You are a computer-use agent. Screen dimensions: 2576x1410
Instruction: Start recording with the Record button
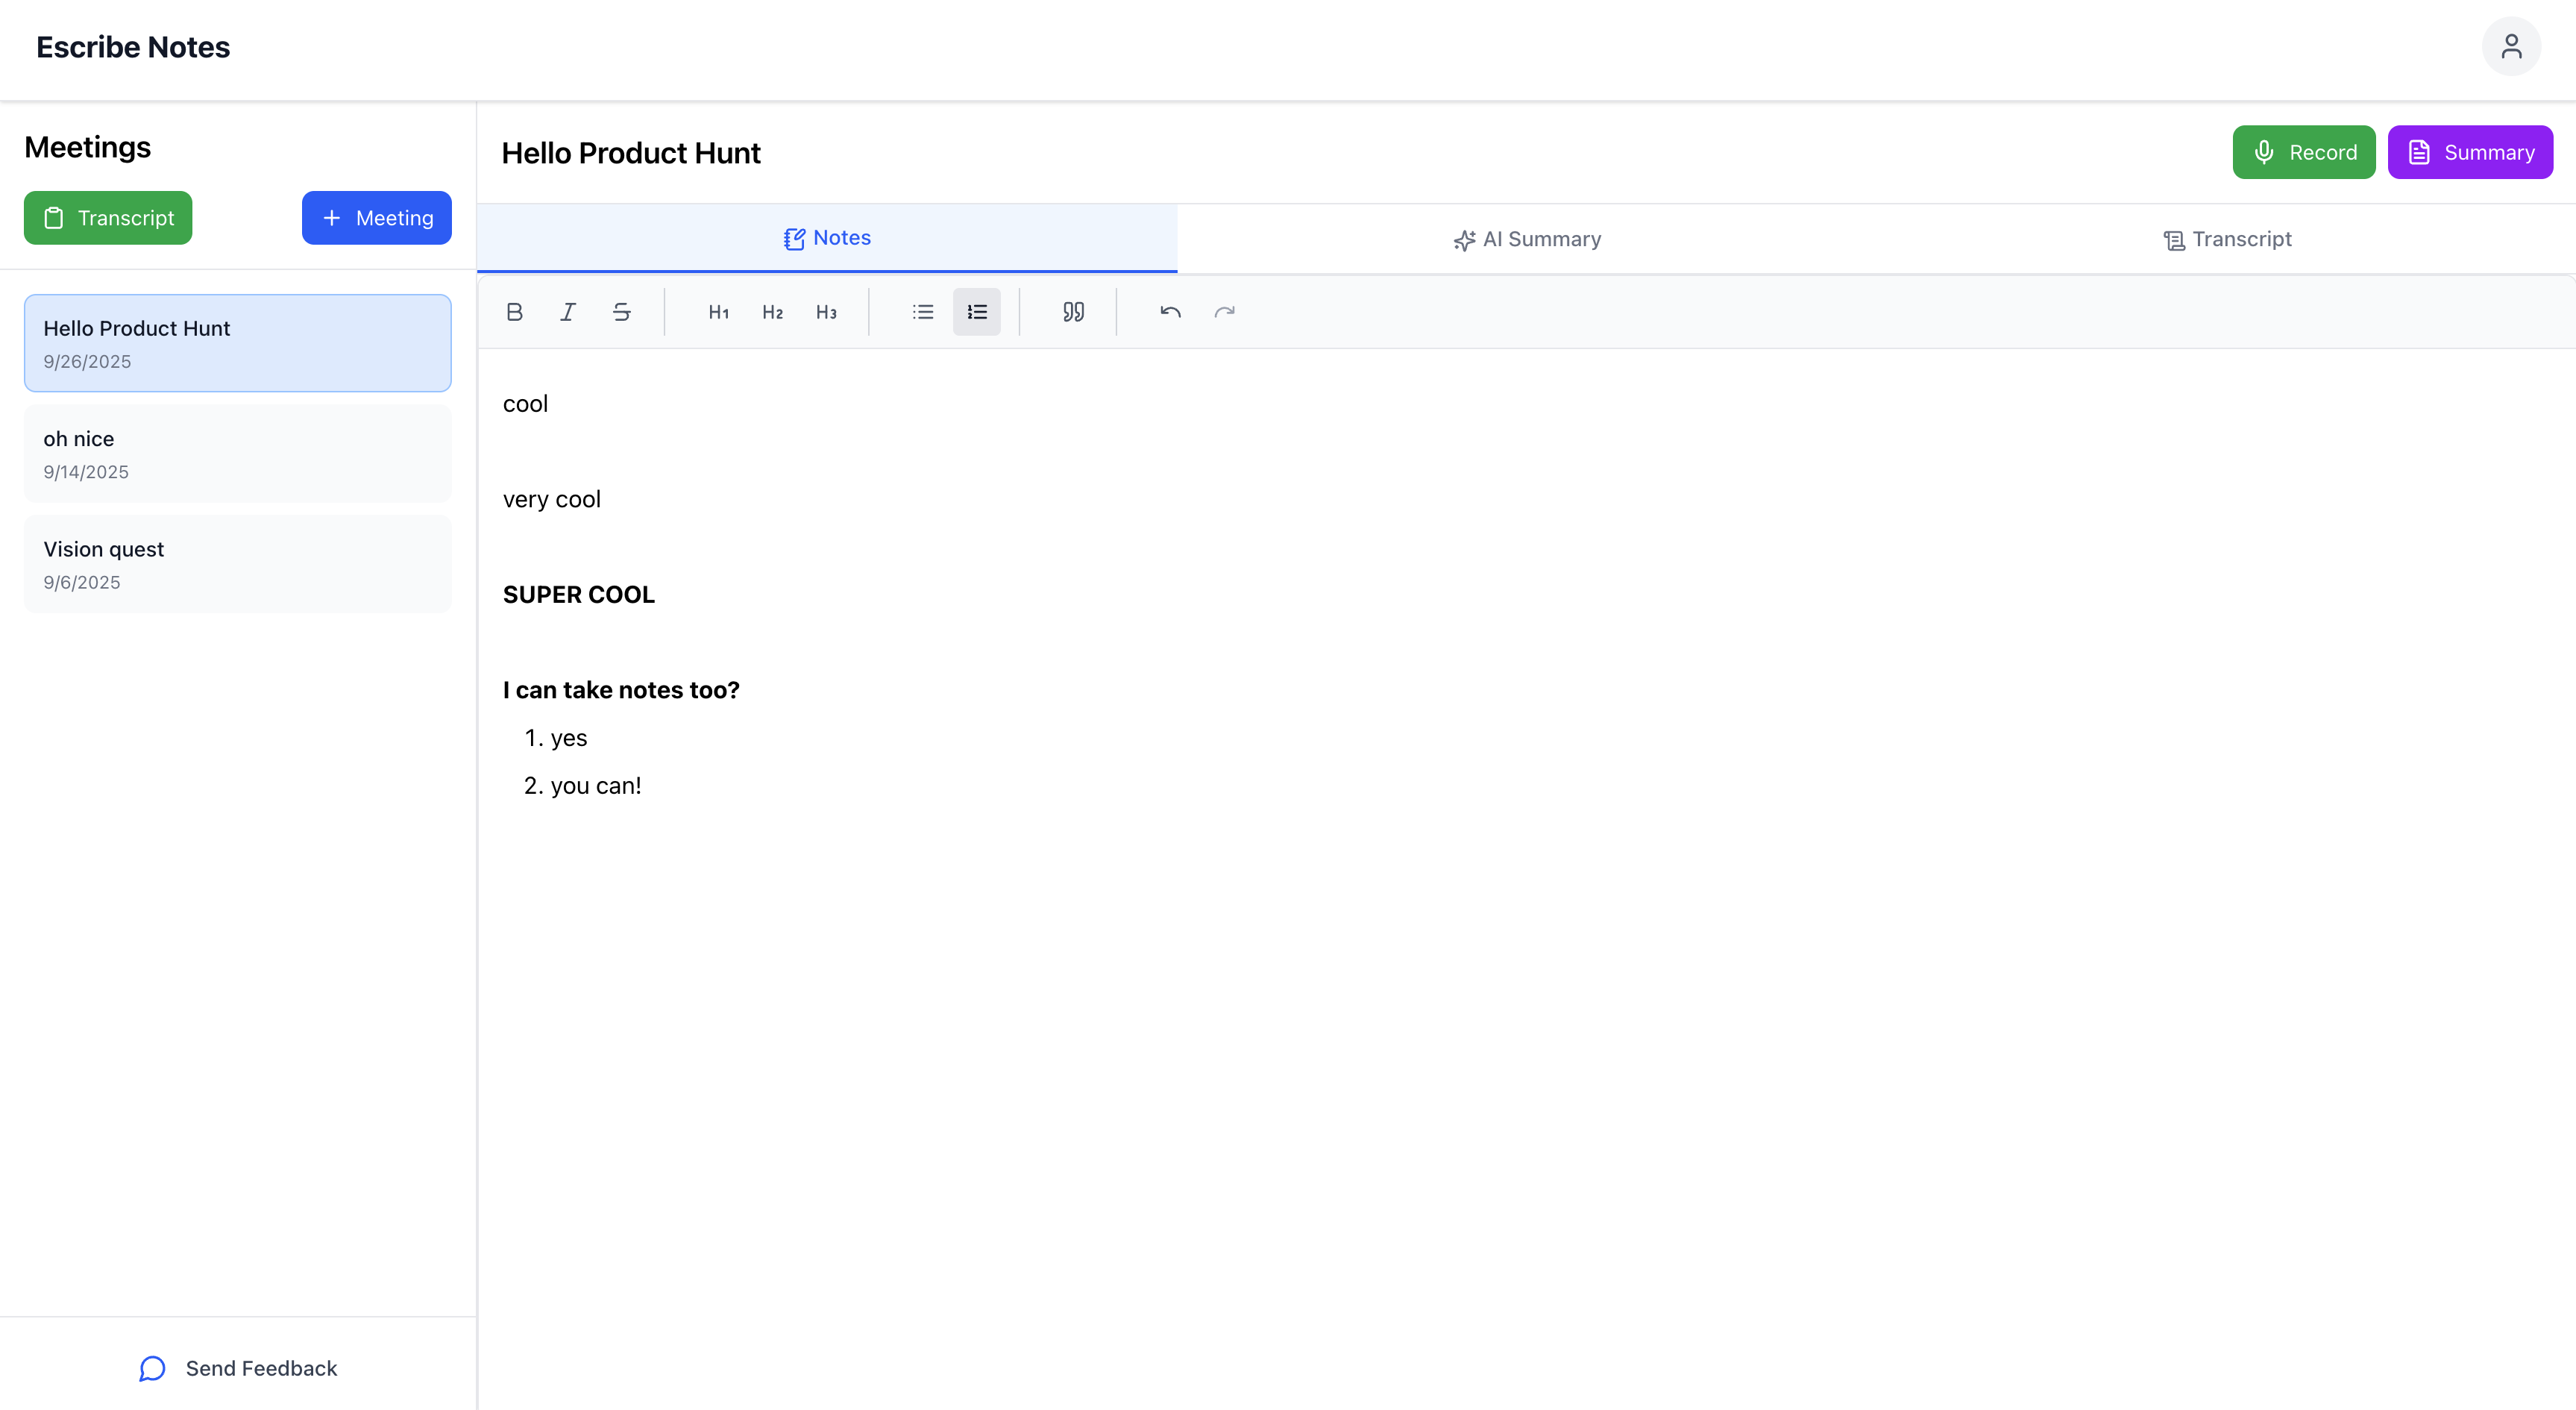click(x=2303, y=152)
